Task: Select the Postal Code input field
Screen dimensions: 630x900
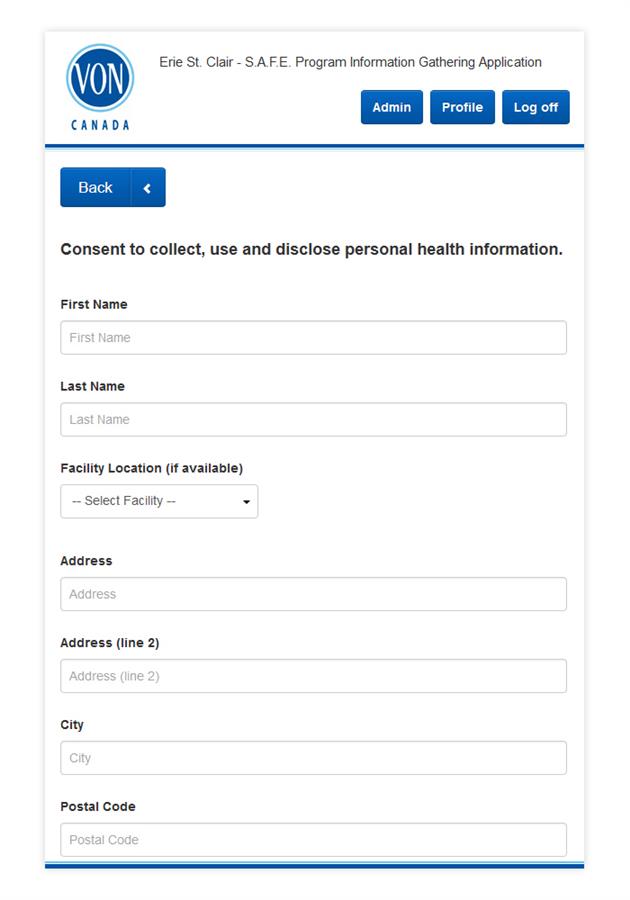Action: point(313,840)
